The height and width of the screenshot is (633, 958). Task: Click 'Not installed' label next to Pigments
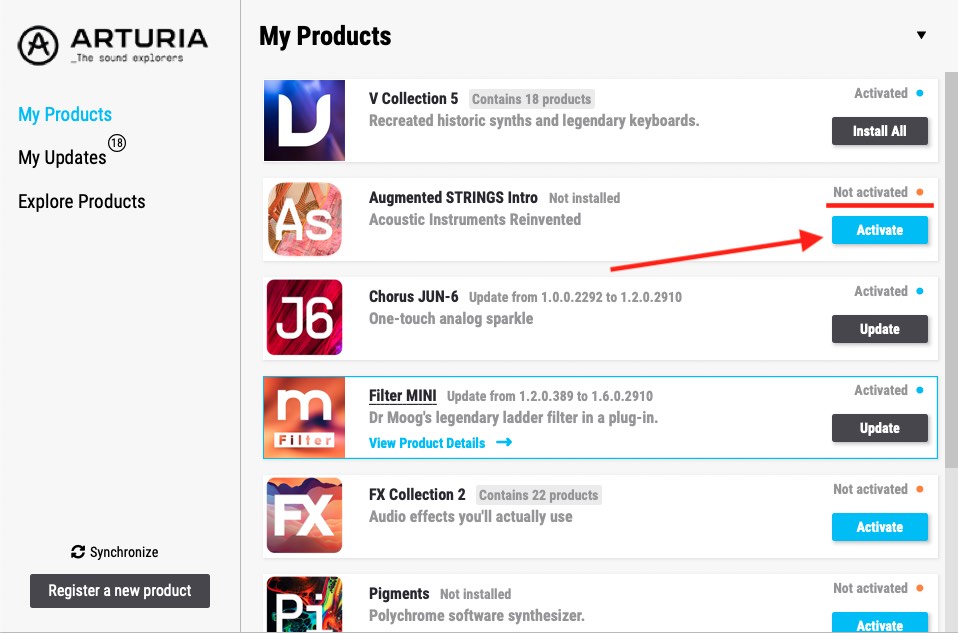pos(475,594)
